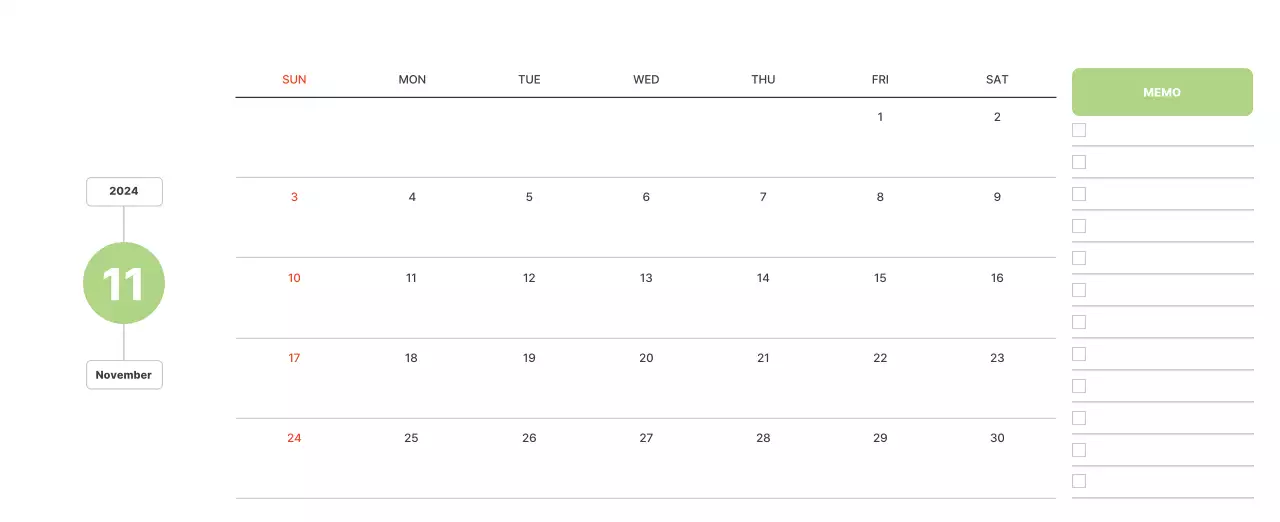Click the green month 11 circle
This screenshot has width=1280, height=522.
pyautogui.click(x=124, y=283)
